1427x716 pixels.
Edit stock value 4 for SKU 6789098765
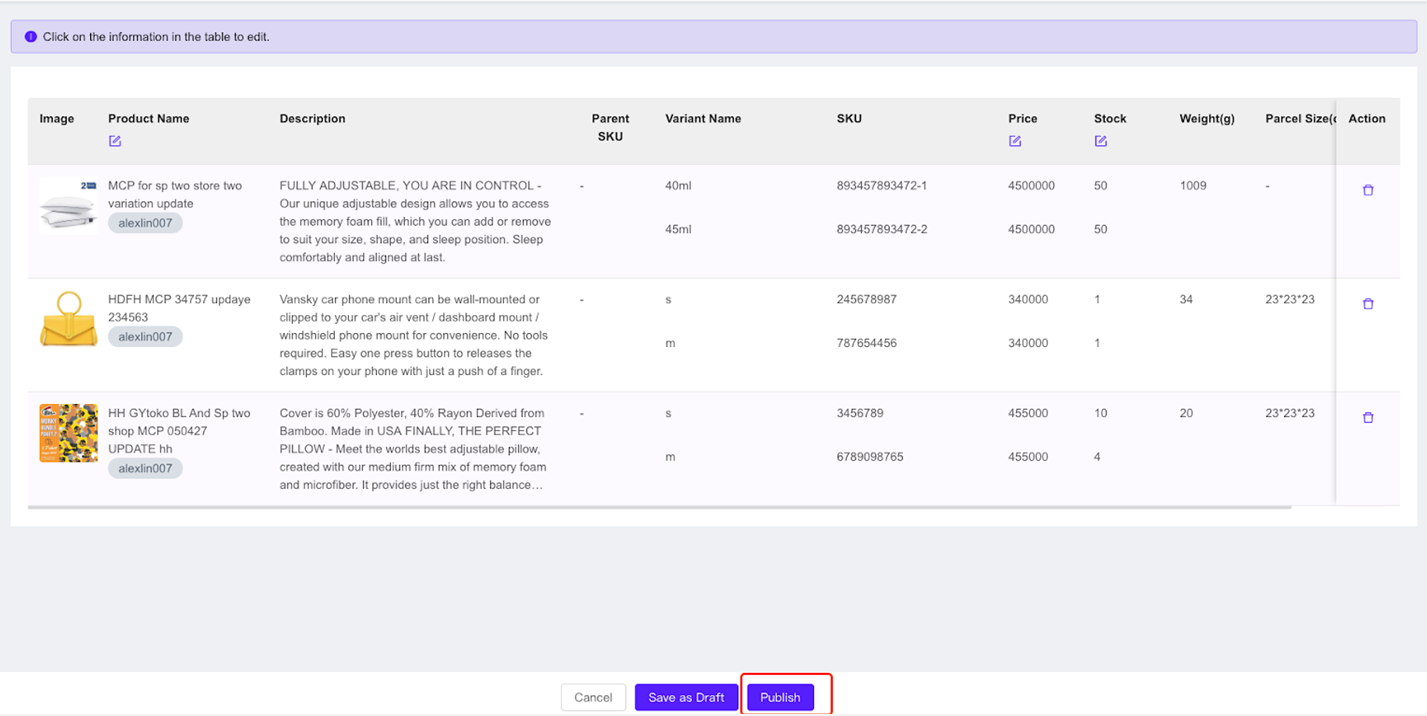tap(1097, 457)
